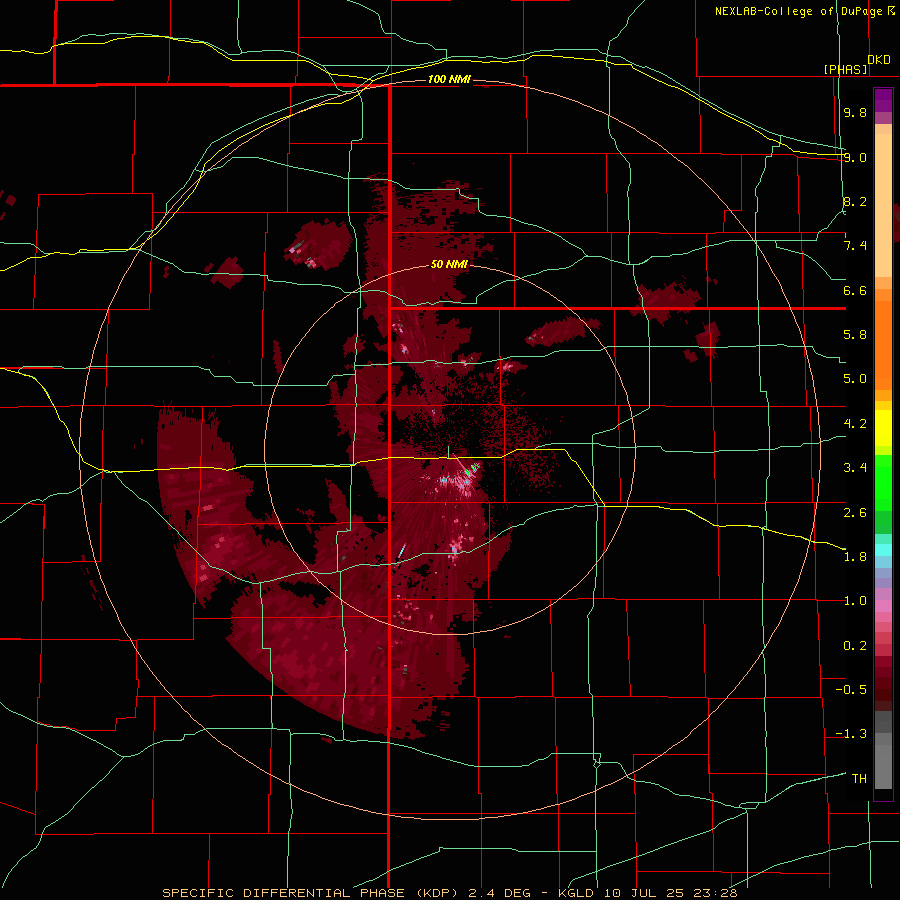Viewport: 900px width, 900px height.
Task: Click the 6.6 value on the color scale
Action: click(x=855, y=290)
